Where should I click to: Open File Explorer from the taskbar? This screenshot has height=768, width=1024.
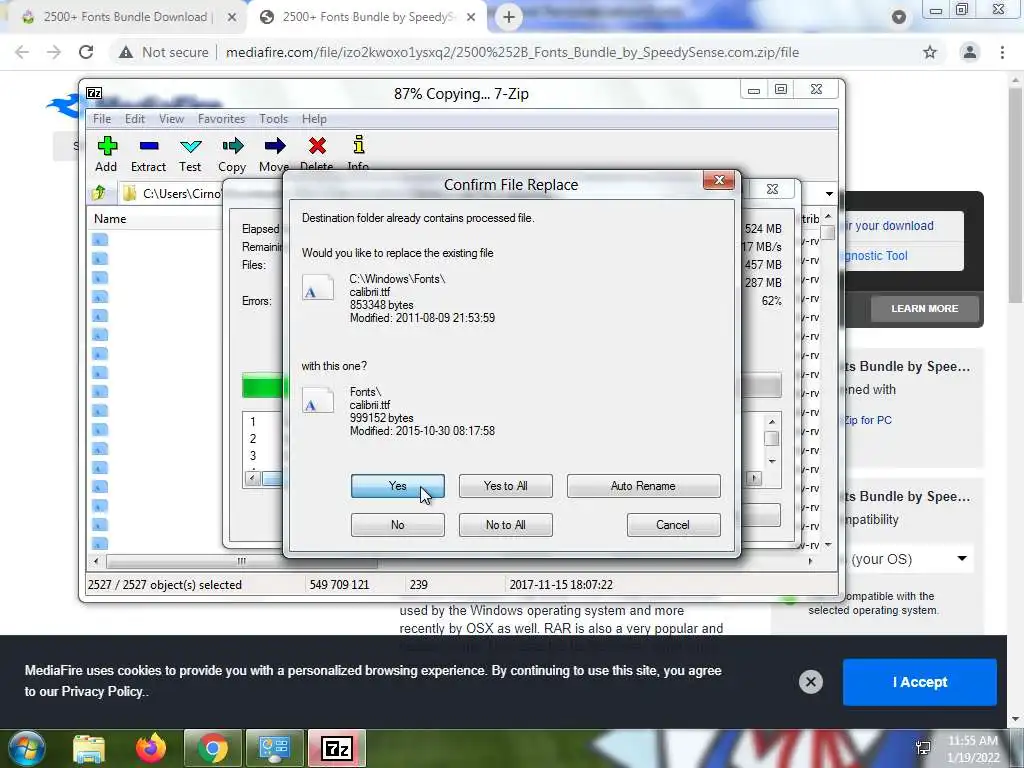coord(89,748)
